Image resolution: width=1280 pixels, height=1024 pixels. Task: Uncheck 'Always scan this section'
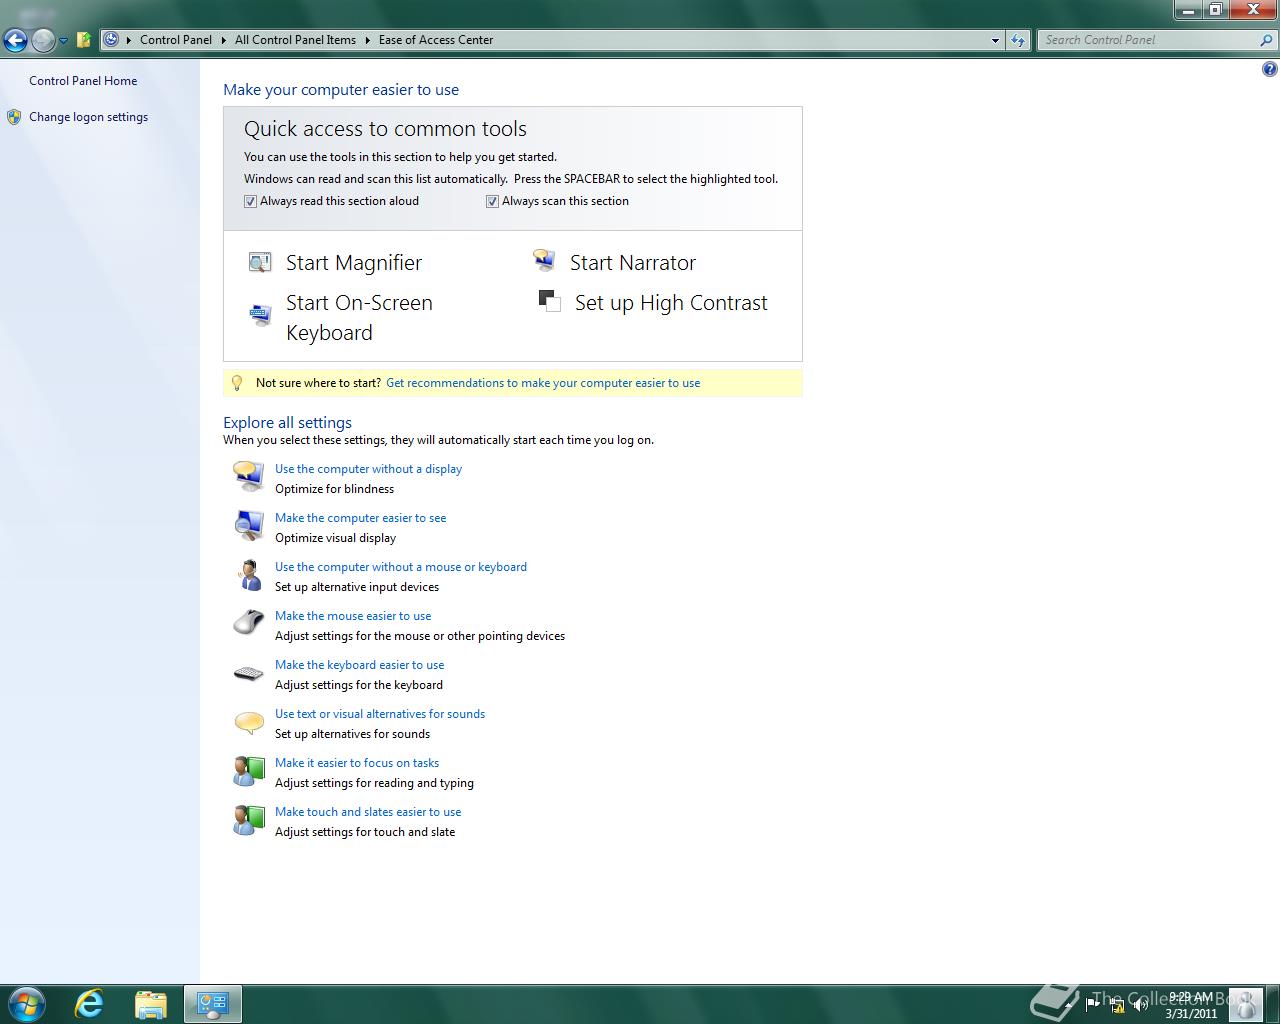coord(492,201)
